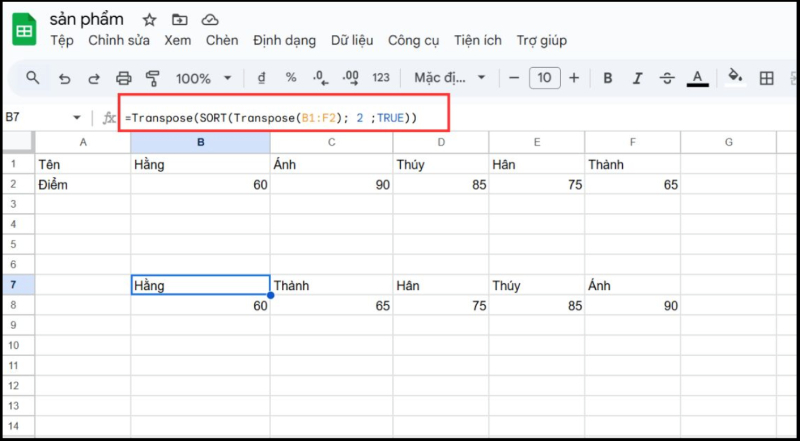Select row 7 header
Screen dimensions: 800x441
(18, 285)
